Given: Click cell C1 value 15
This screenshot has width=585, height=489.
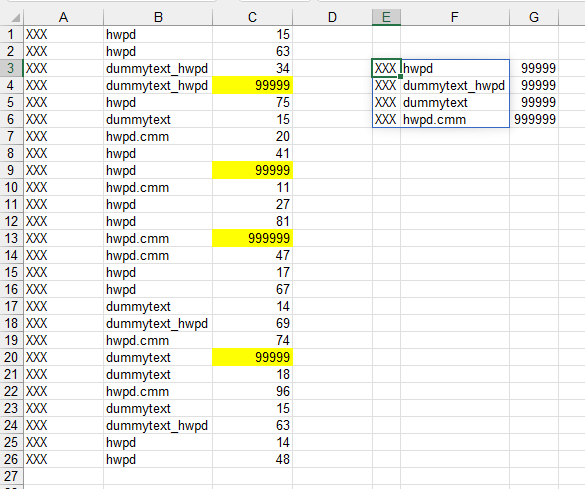Looking at the screenshot, I should 253,34.
